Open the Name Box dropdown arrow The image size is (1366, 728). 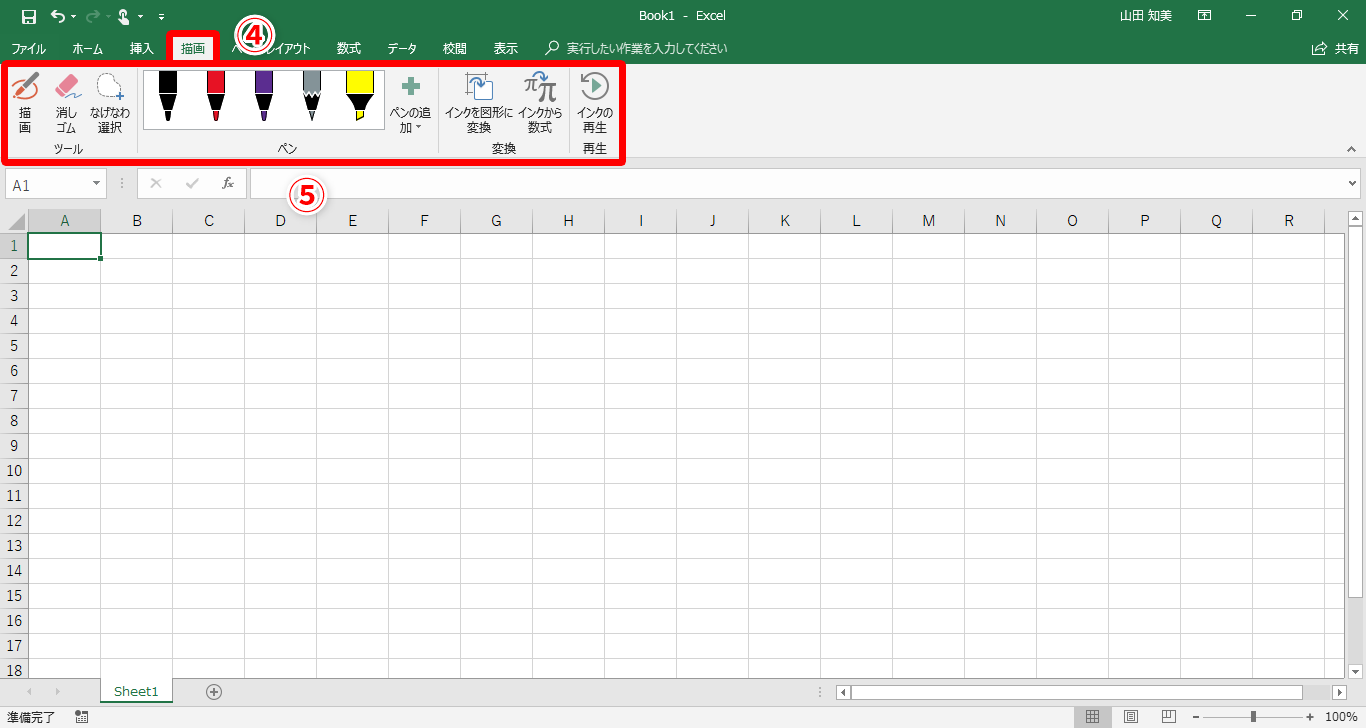(x=97, y=184)
